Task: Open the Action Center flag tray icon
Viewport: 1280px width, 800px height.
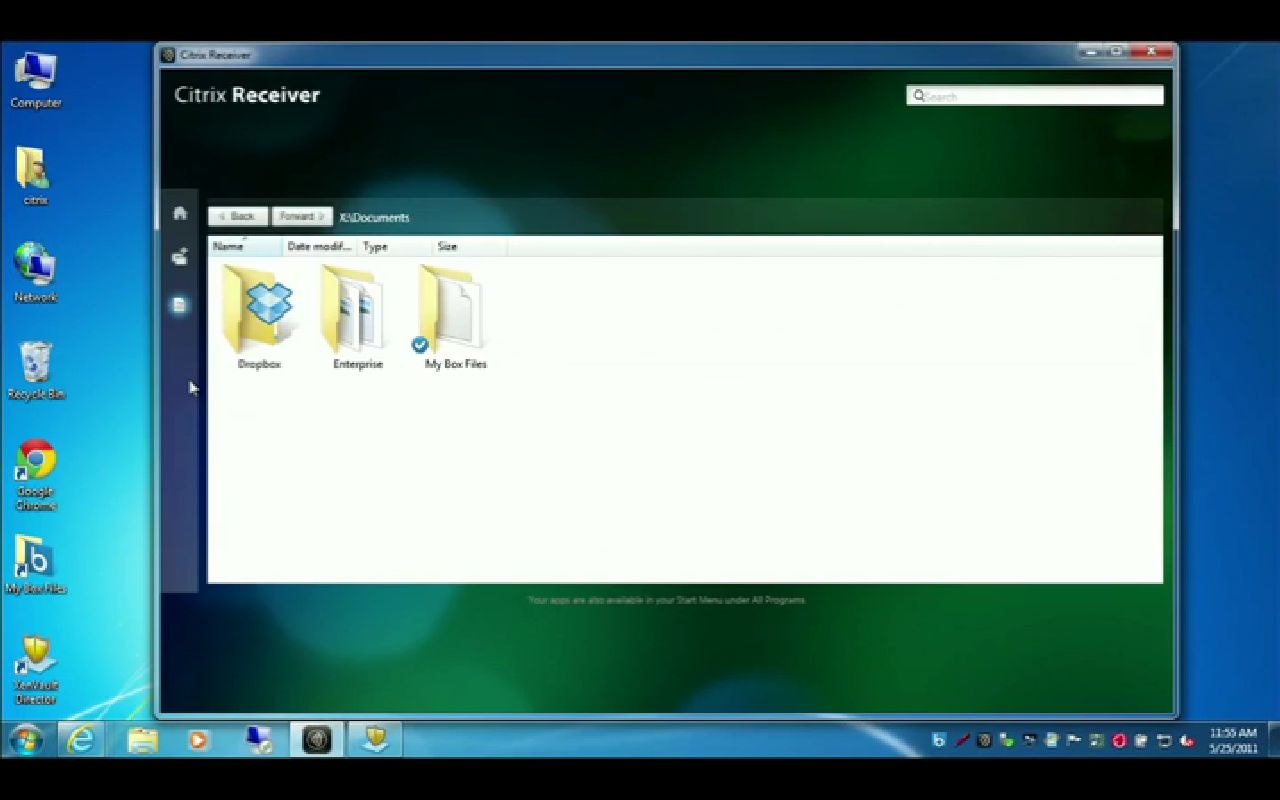Action: 1074,741
